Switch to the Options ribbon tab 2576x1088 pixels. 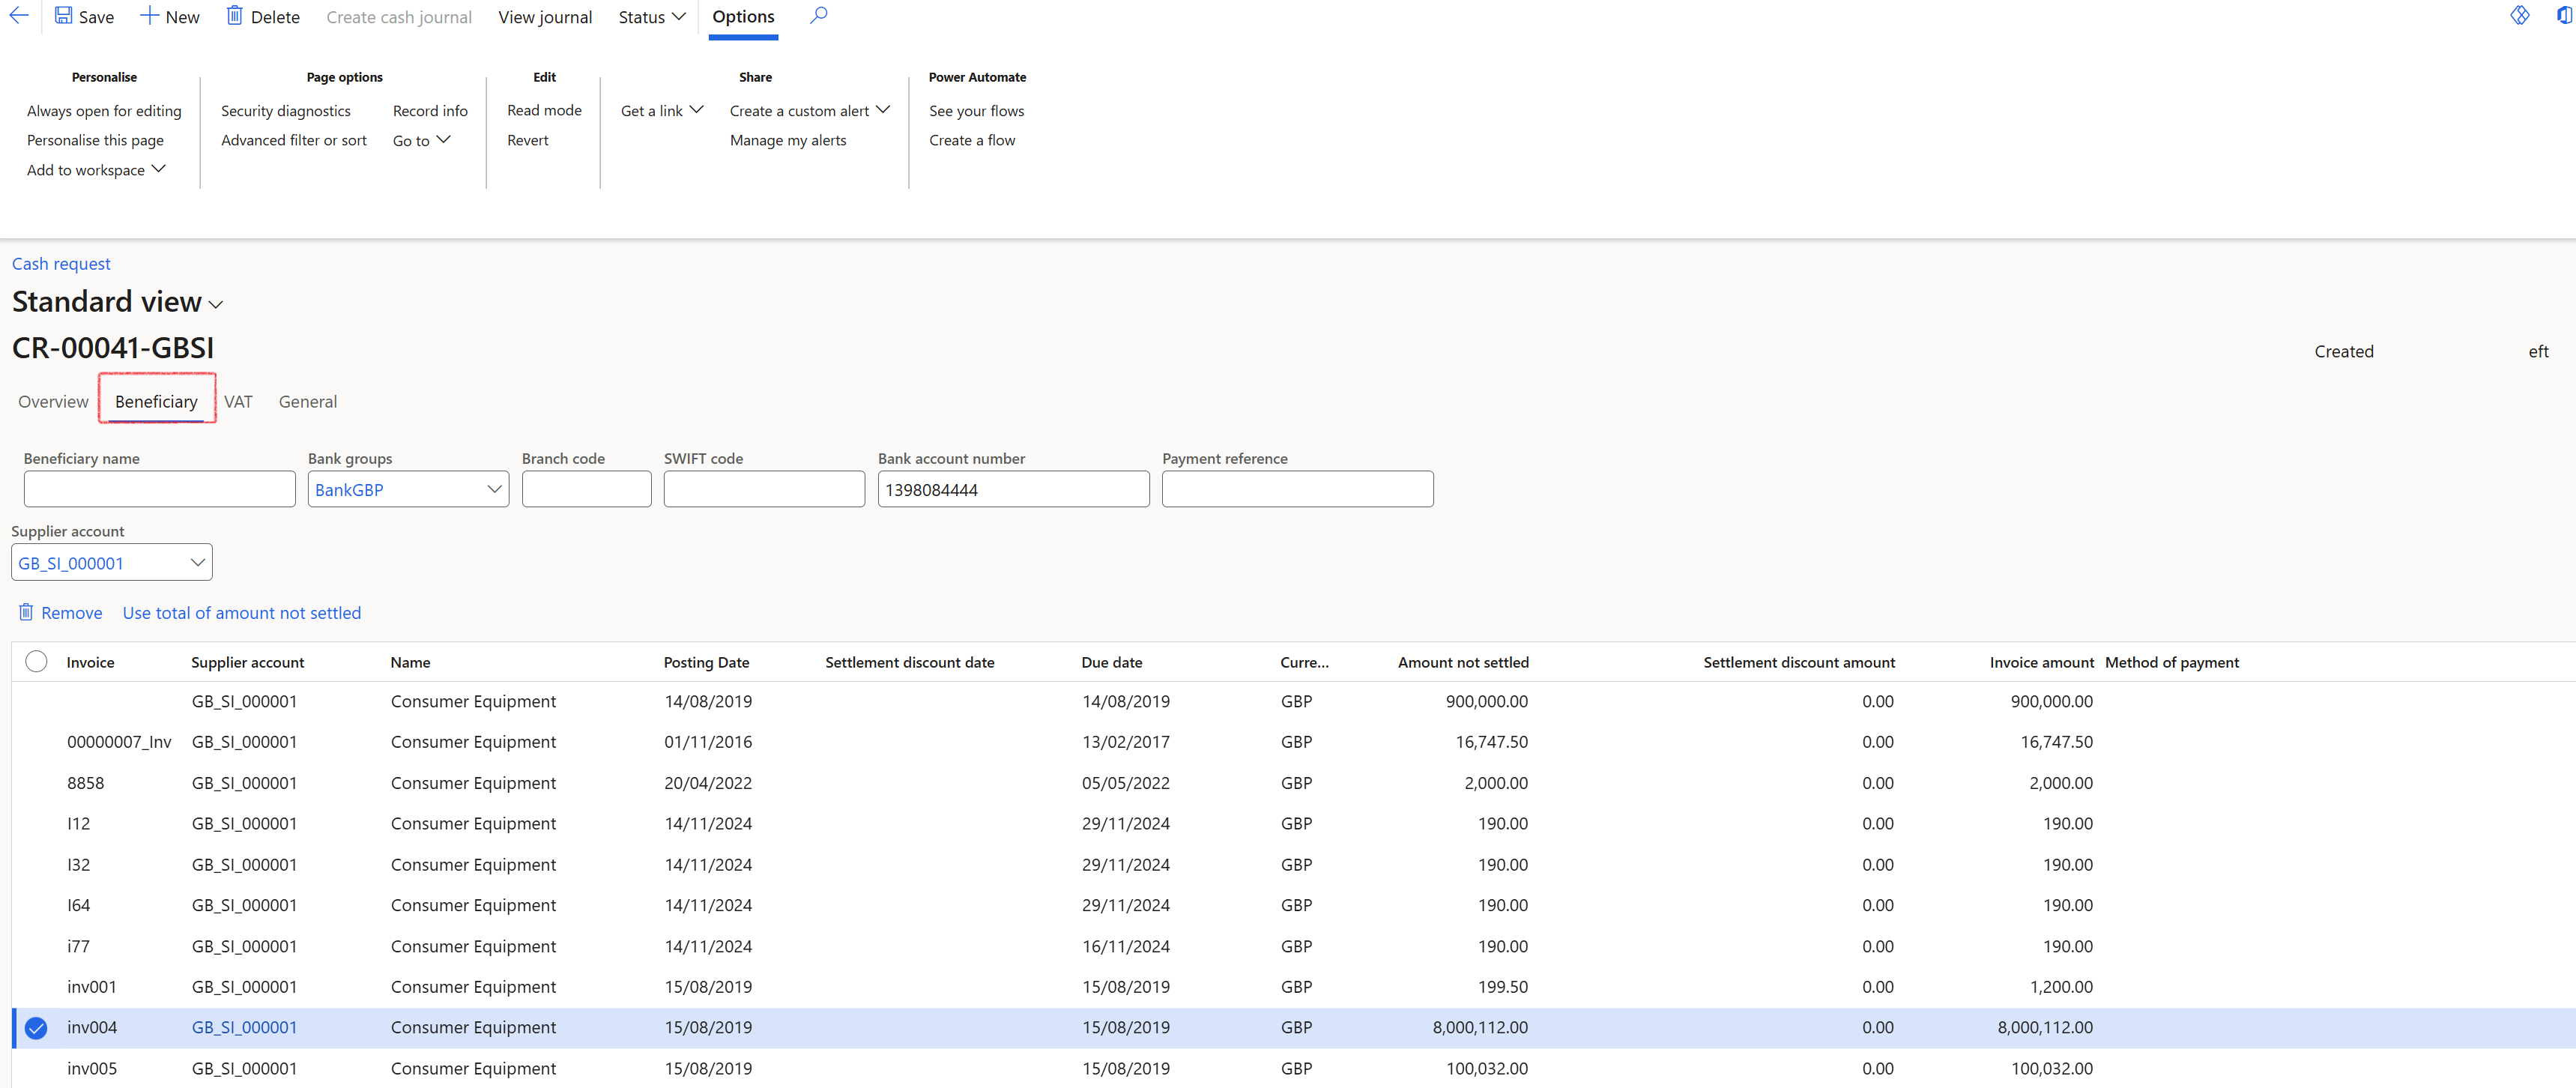[x=743, y=17]
